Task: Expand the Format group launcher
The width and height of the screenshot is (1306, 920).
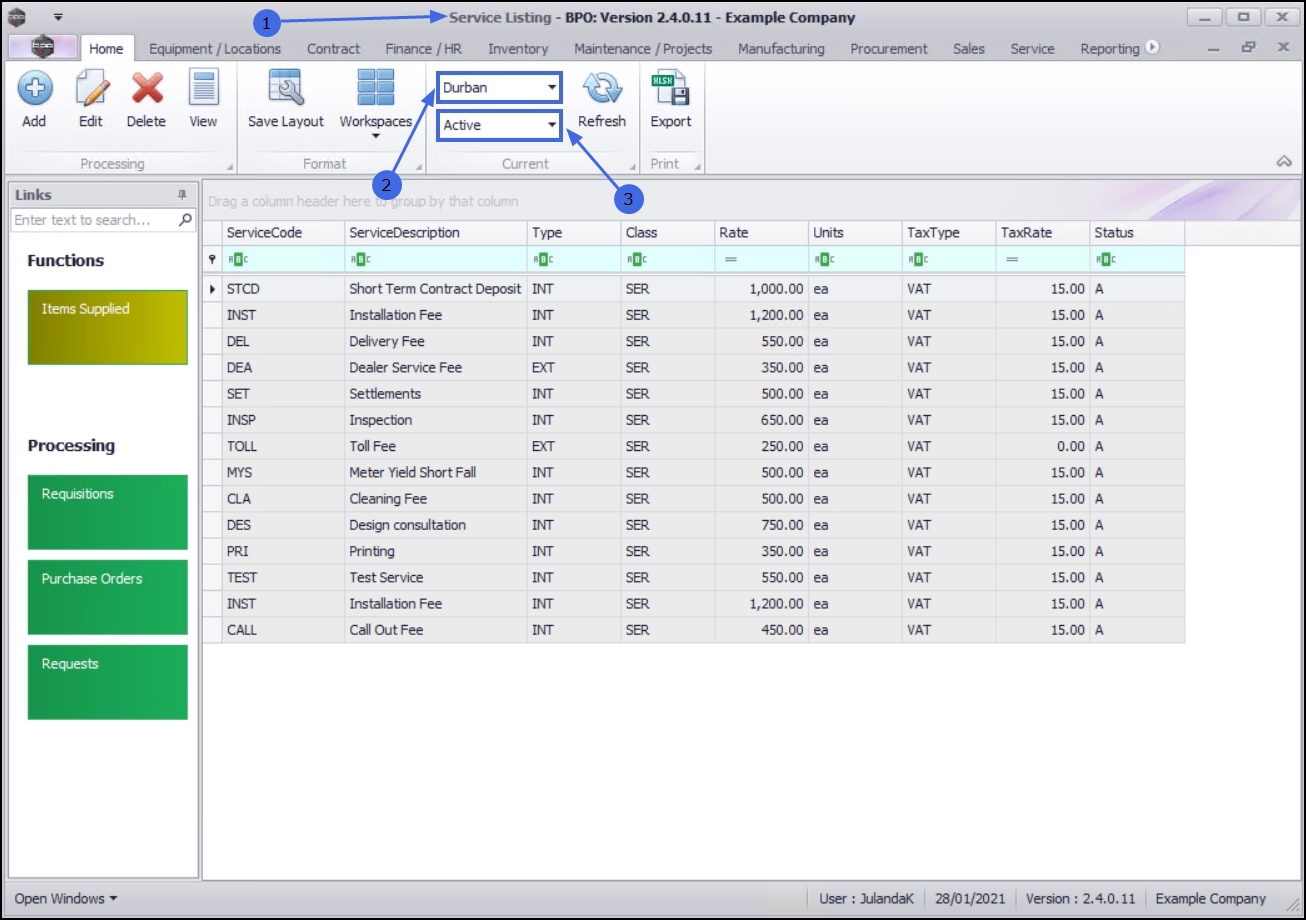Action: pyautogui.click(x=418, y=167)
